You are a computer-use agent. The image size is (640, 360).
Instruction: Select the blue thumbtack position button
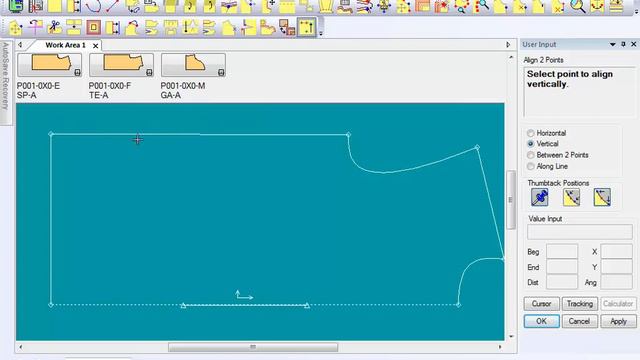[540, 197]
